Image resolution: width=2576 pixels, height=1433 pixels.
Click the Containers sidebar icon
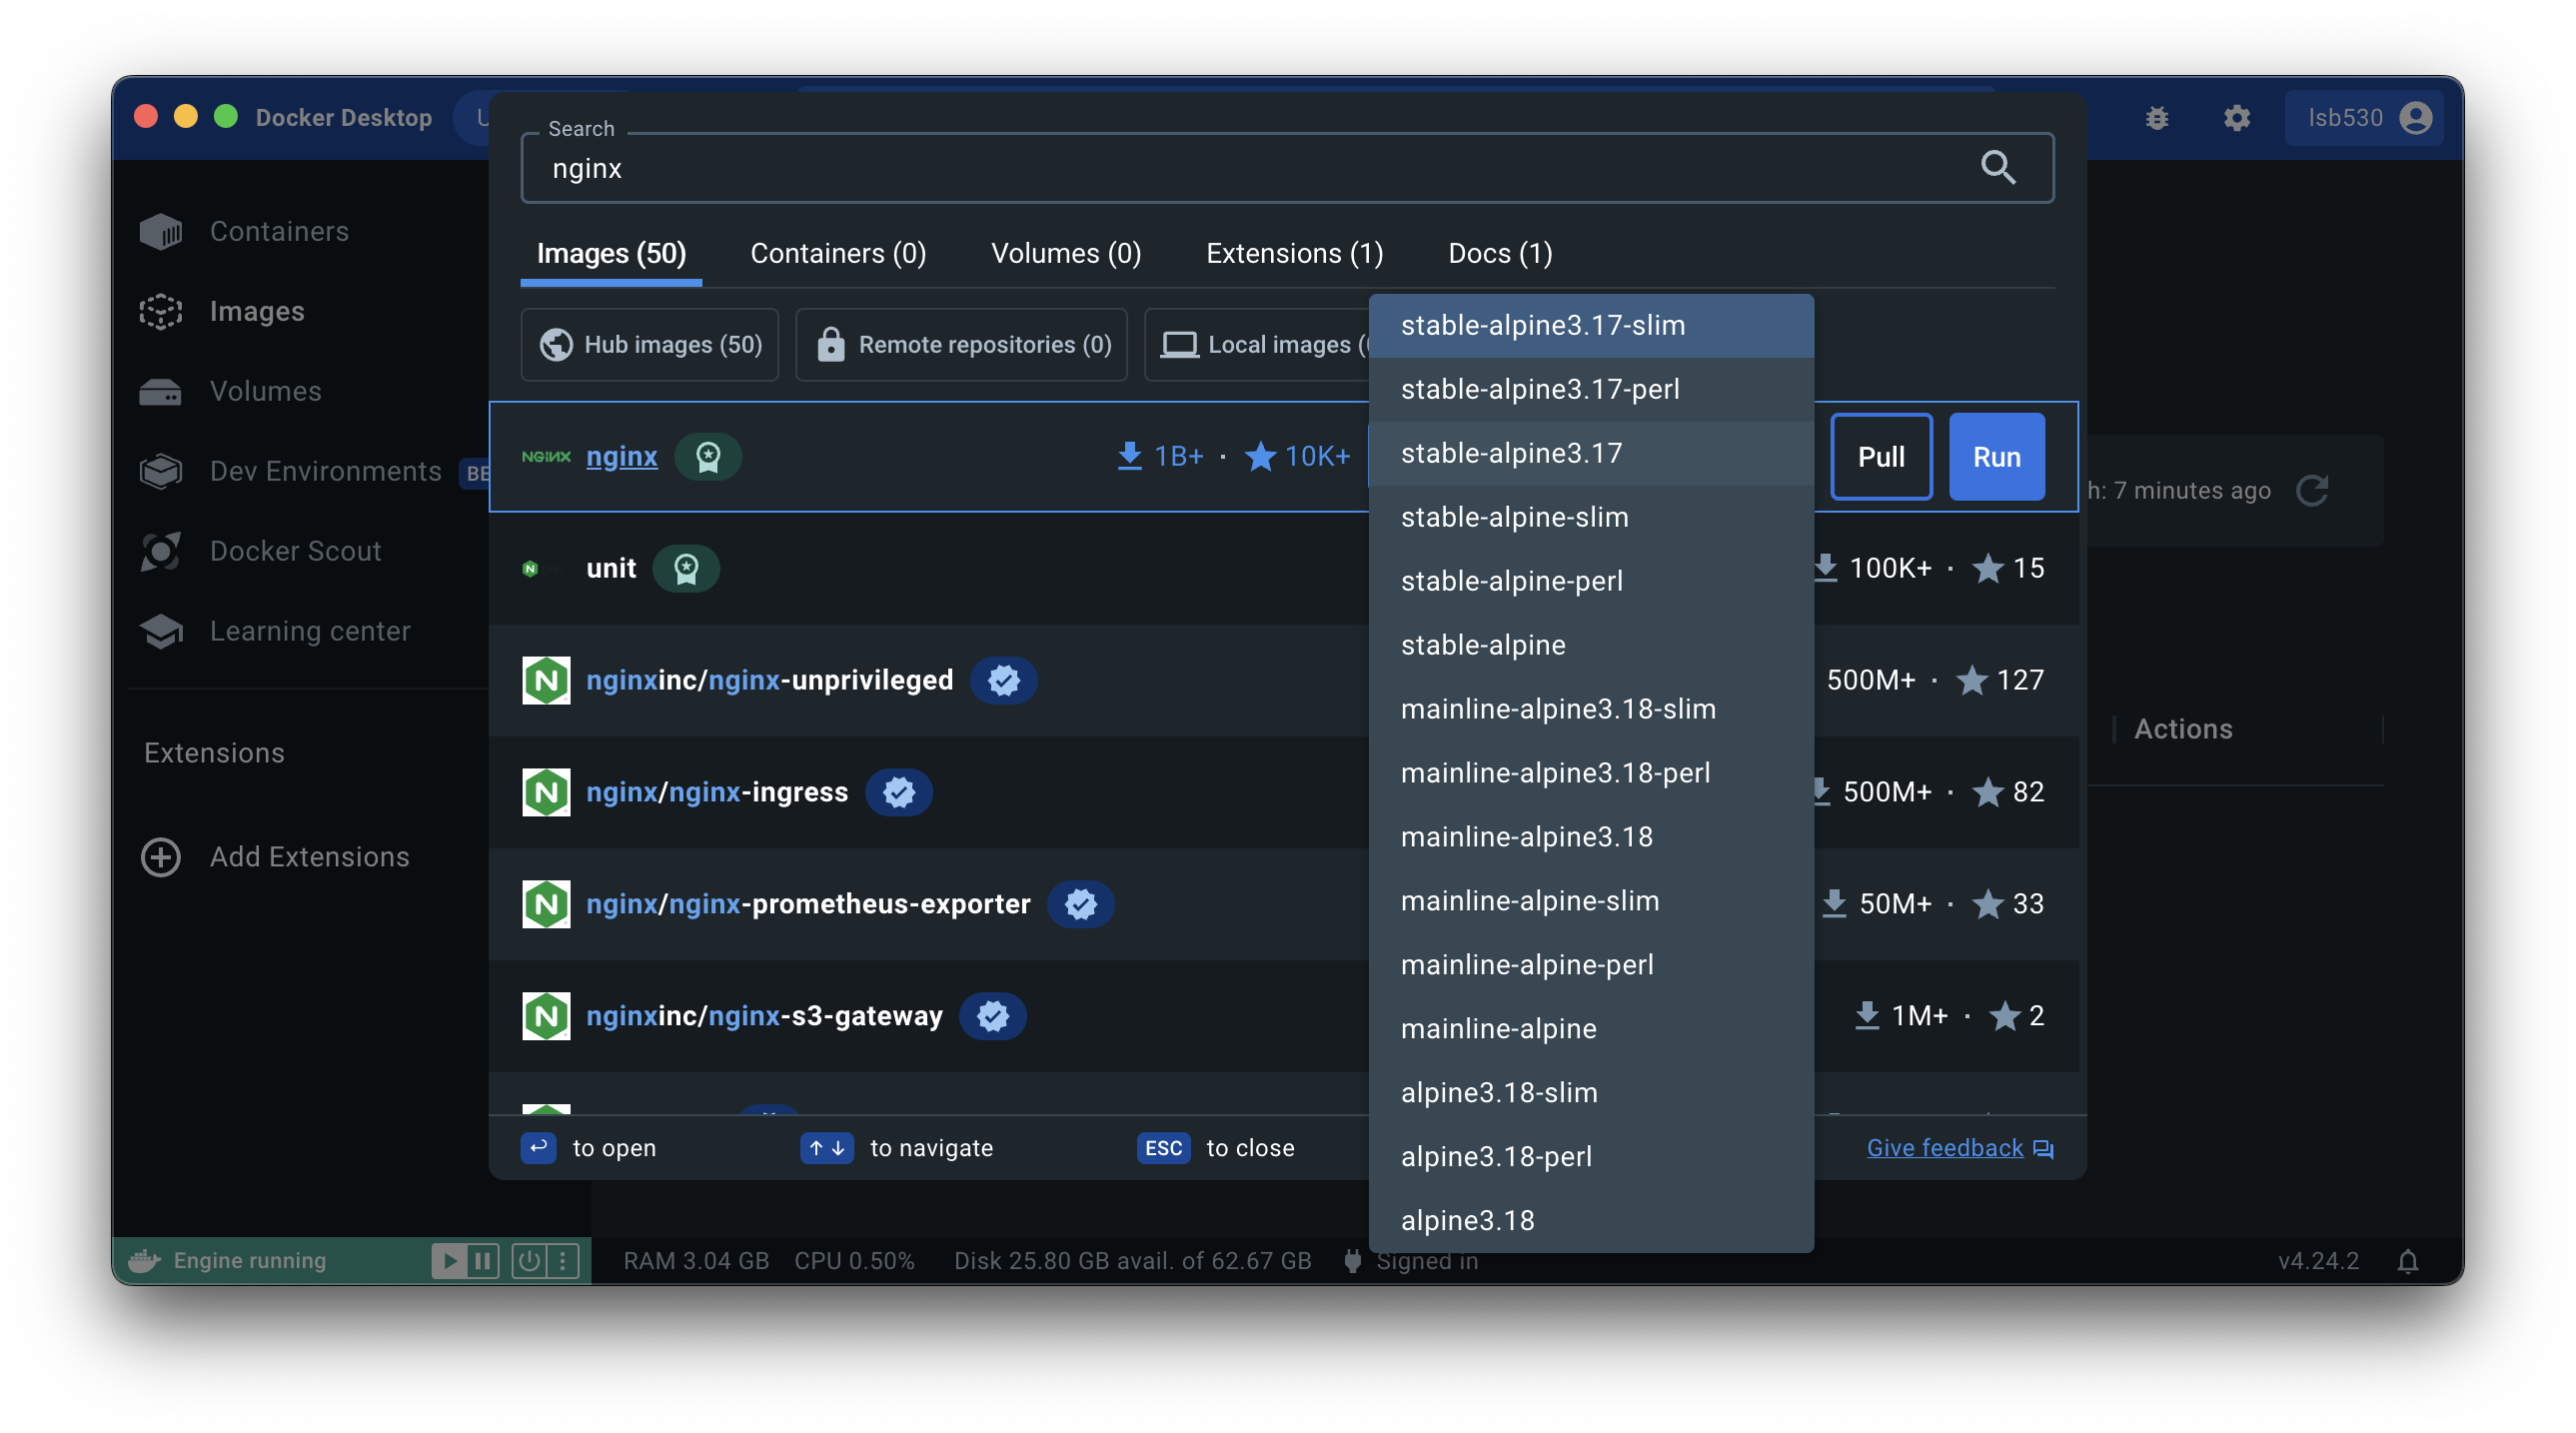[x=161, y=232]
